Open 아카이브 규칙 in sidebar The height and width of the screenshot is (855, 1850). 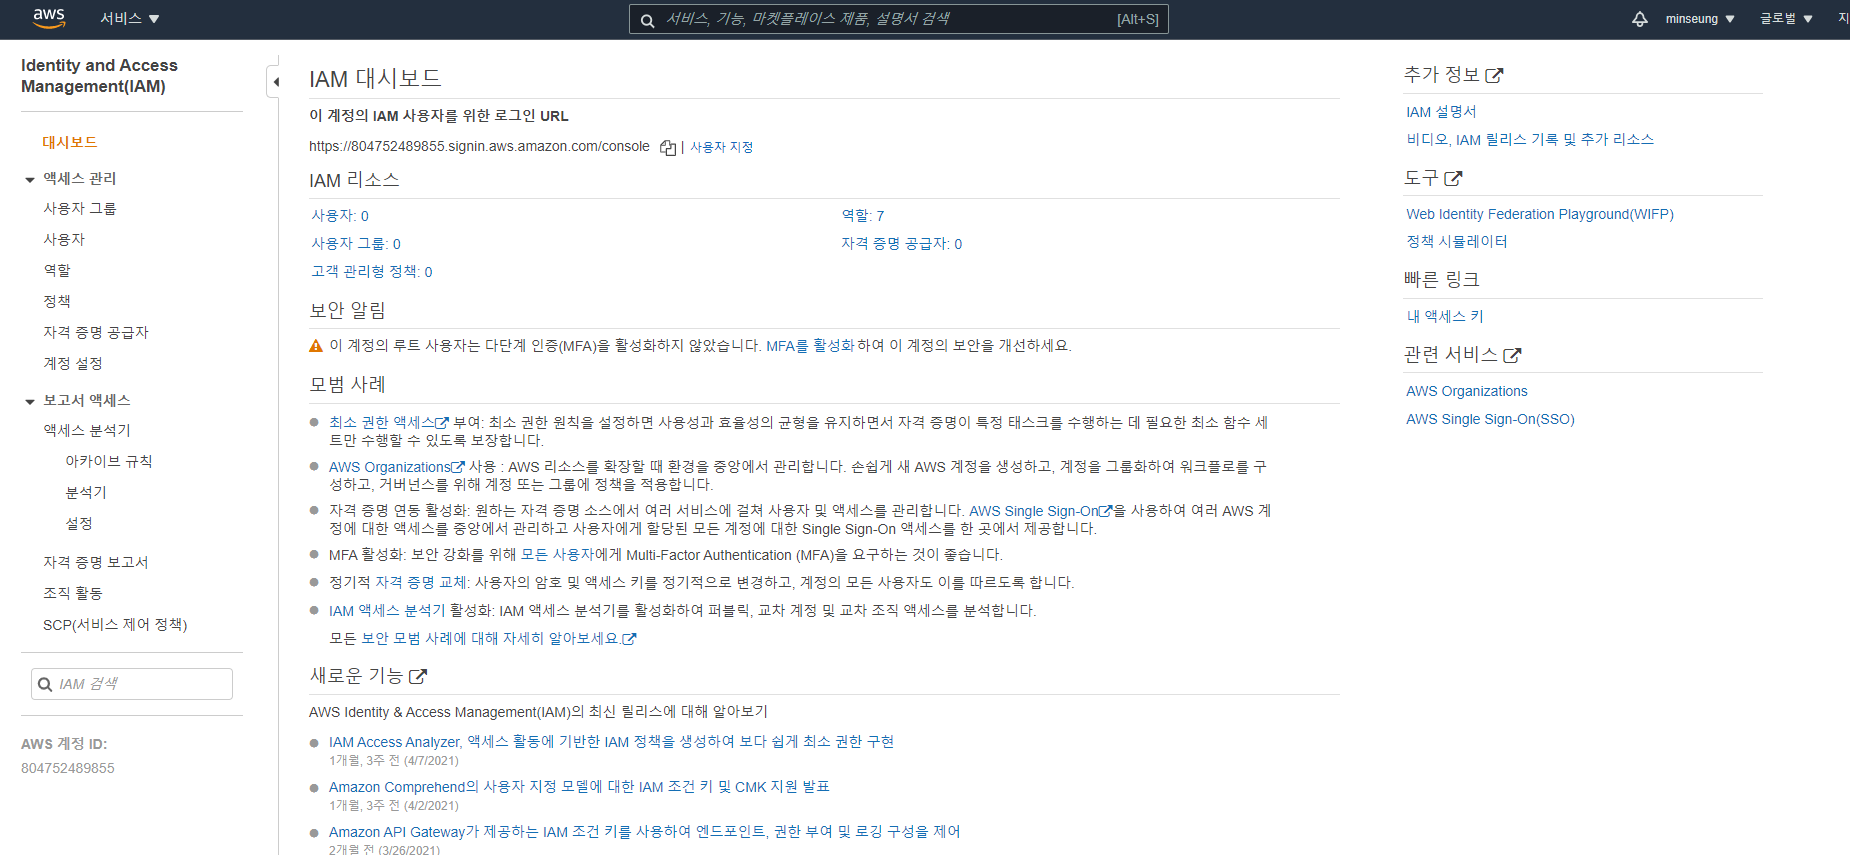click(x=109, y=461)
